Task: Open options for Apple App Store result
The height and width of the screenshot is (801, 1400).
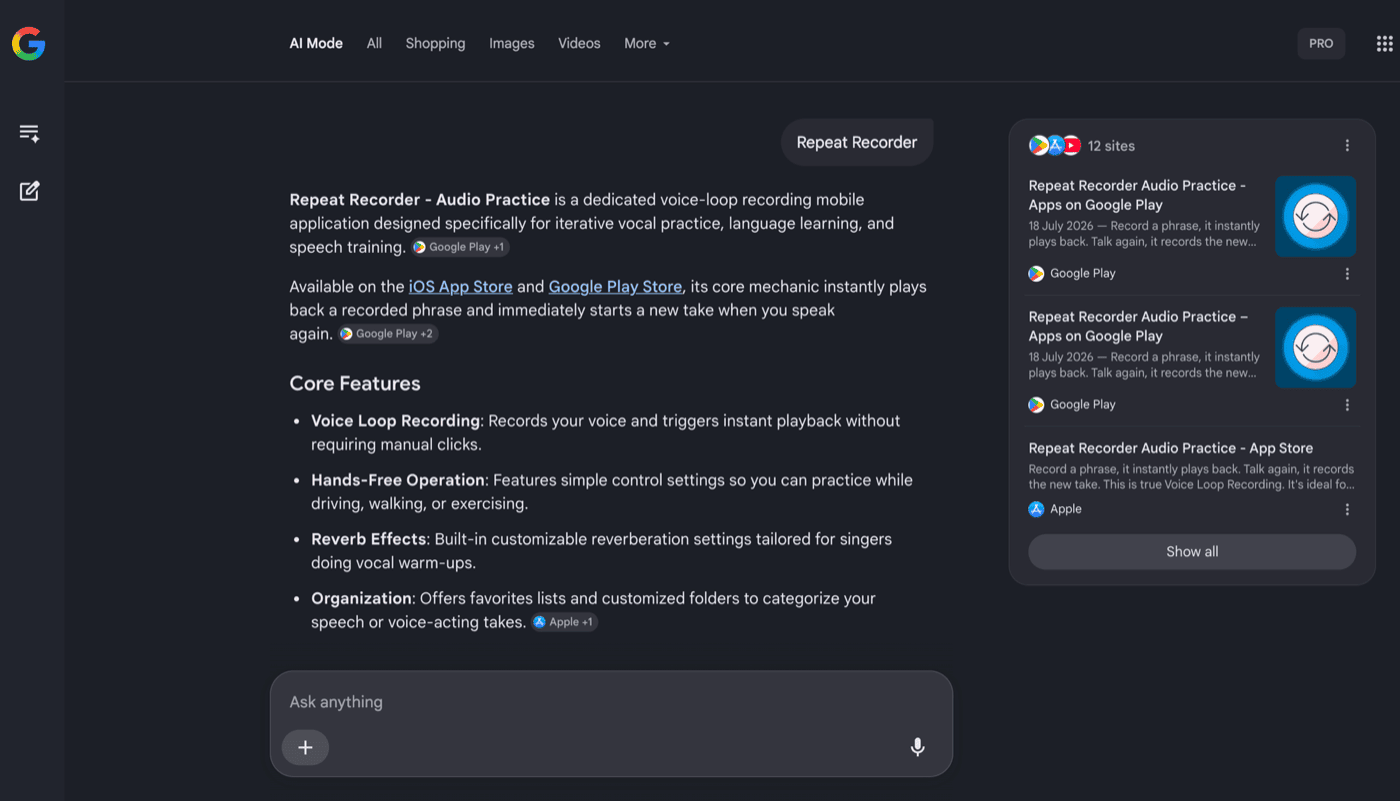Action: click(x=1347, y=509)
